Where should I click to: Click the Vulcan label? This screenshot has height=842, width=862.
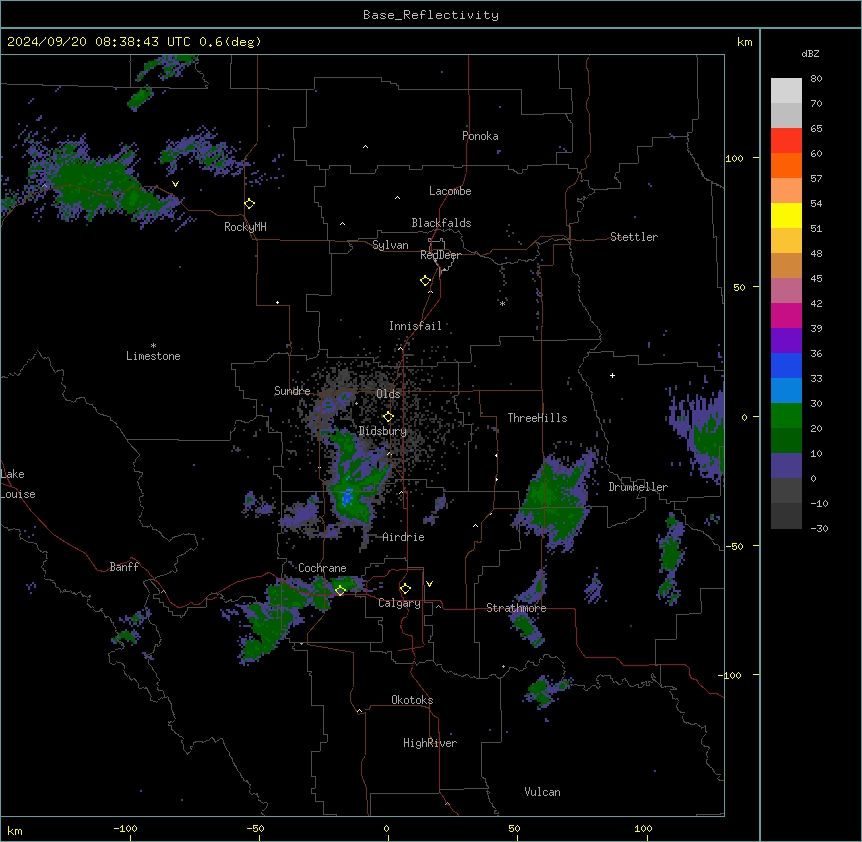click(542, 792)
